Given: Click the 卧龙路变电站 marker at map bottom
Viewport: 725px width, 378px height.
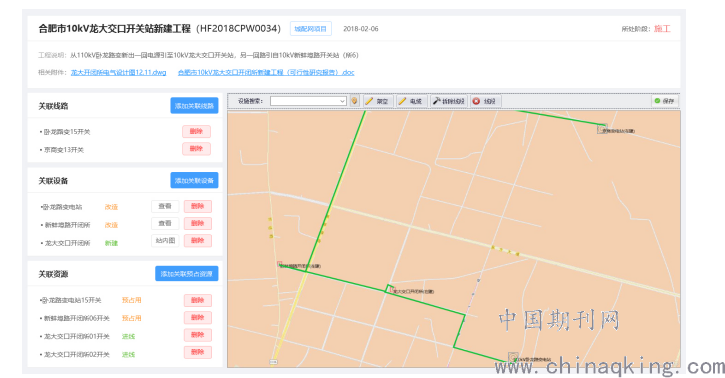Looking at the screenshot, I should pyautogui.click(x=513, y=358).
